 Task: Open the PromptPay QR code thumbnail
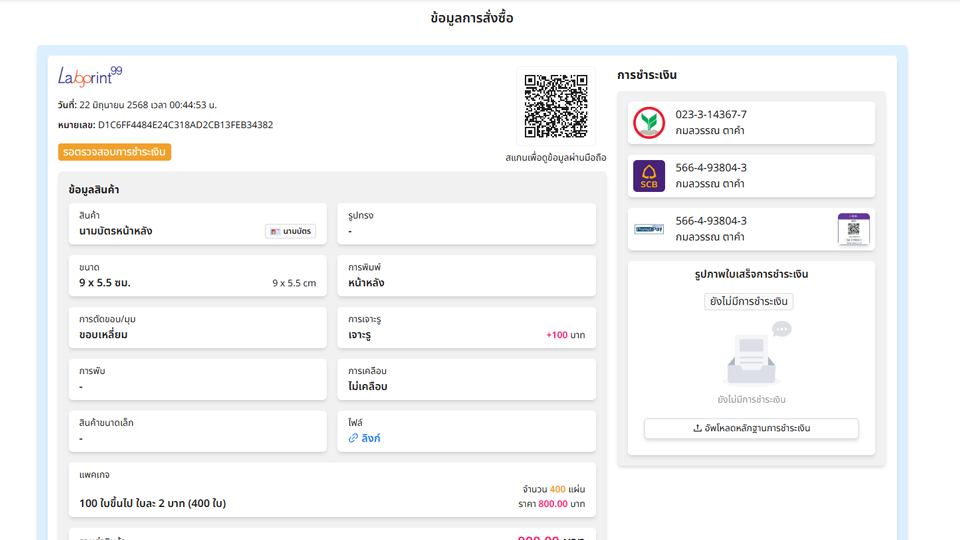[854, 229]
